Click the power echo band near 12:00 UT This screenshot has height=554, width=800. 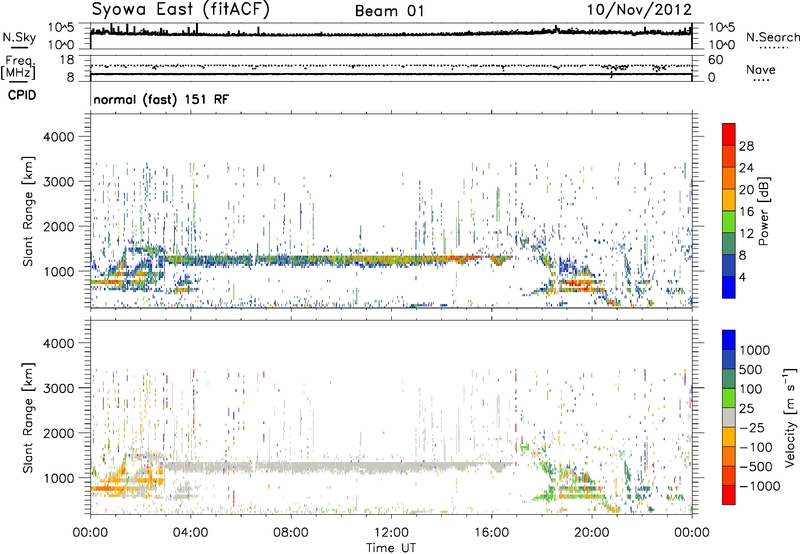pyautogui.click(x=391, y=261)
